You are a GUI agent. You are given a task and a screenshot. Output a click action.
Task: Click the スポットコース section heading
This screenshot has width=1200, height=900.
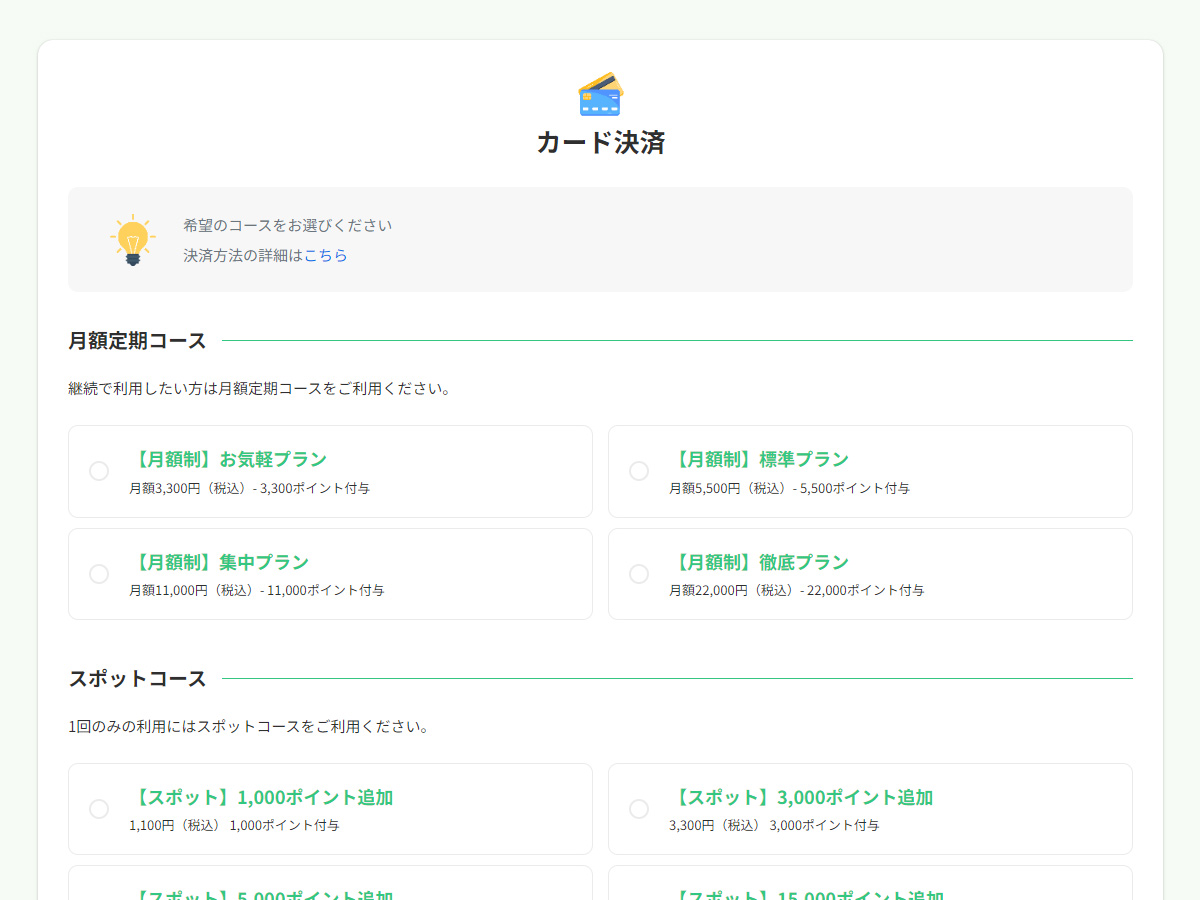coord(135,677)
